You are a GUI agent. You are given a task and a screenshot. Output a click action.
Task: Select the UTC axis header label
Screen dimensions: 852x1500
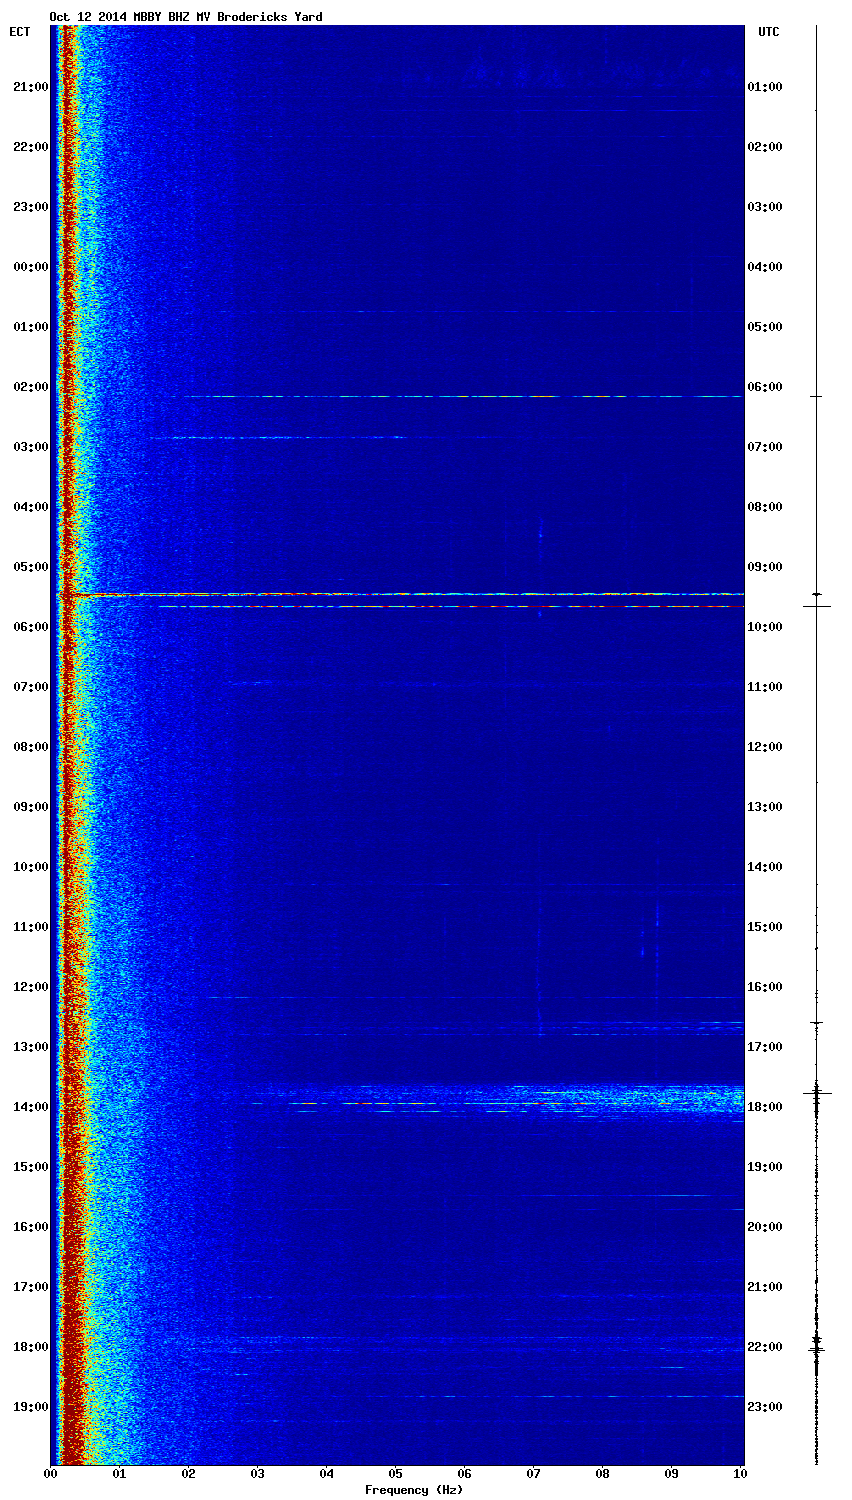(768, 32)
